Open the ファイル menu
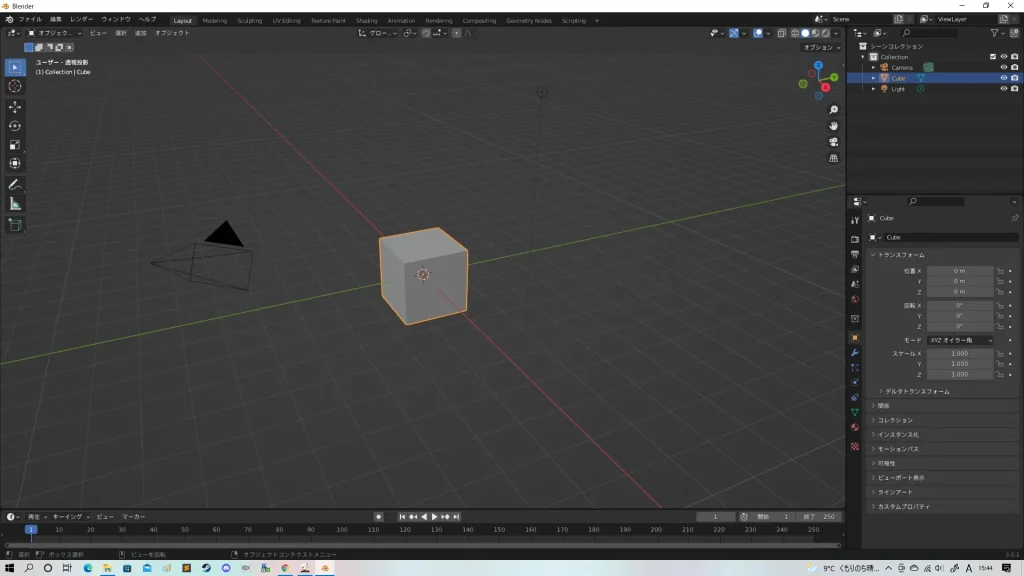The image size is (1024, 576). point(30,19)
